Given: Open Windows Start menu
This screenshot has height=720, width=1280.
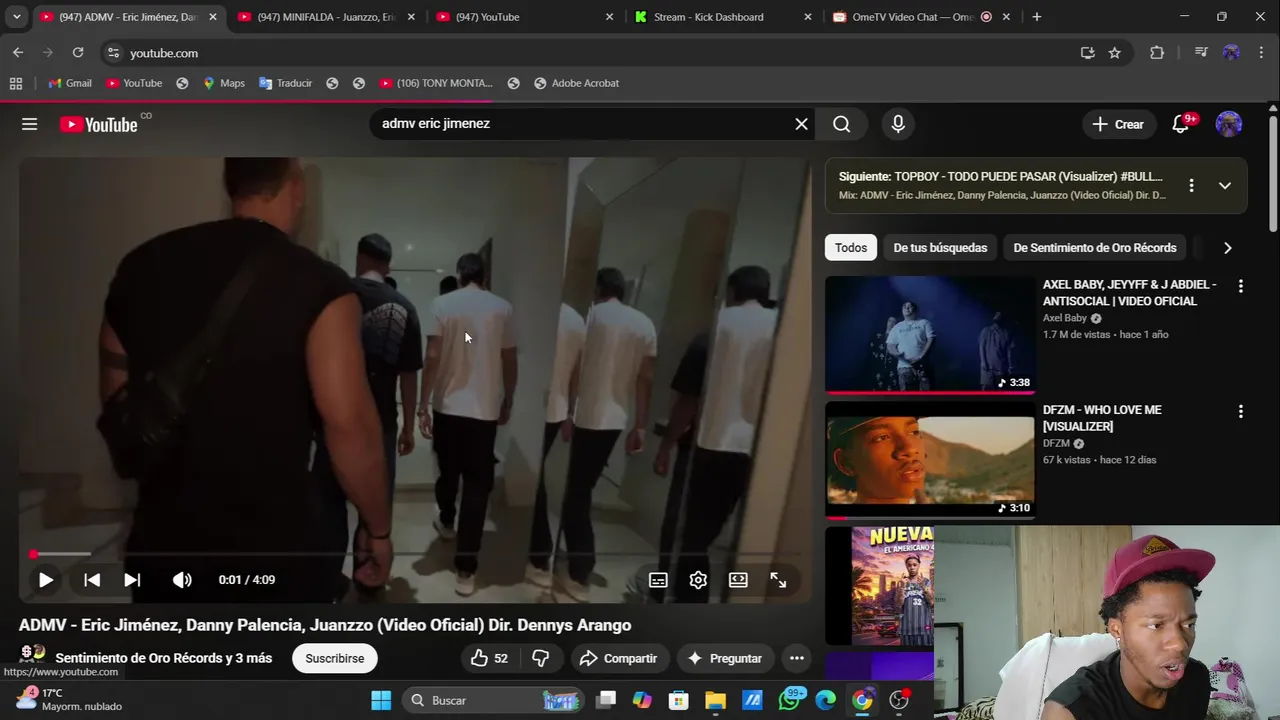Looking at the screenshot, I should tap(381, 700).
